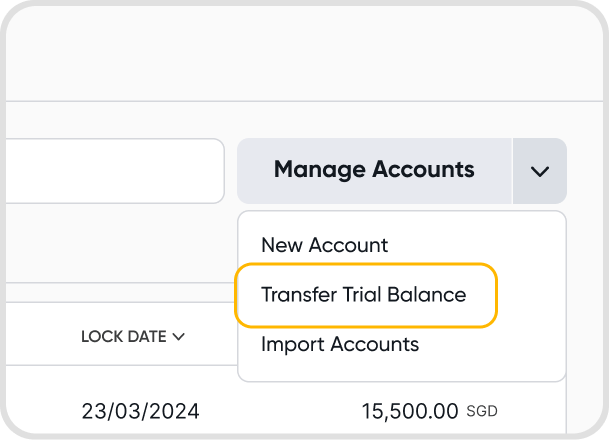
Task: Click the 15,500.00 balance amount
Action: tap(410, 411)
